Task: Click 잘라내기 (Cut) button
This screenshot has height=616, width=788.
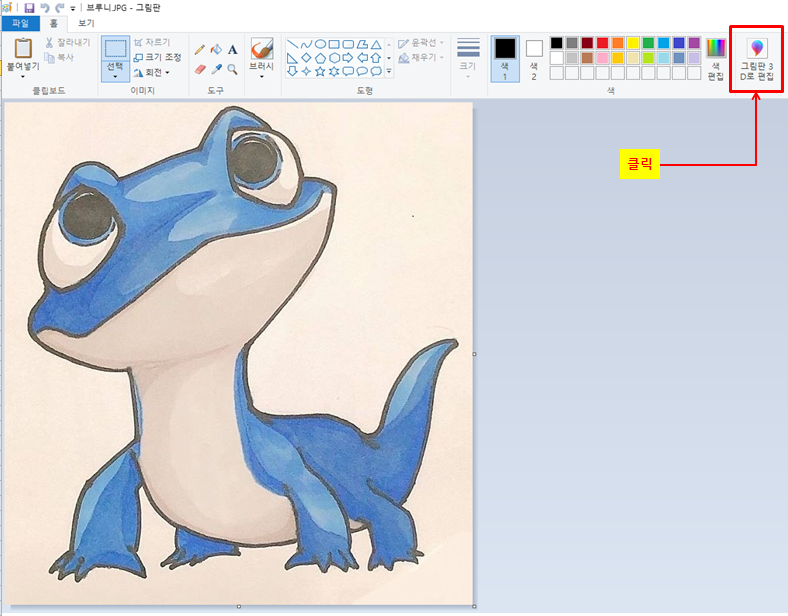Action: click(x=67, y=43)
